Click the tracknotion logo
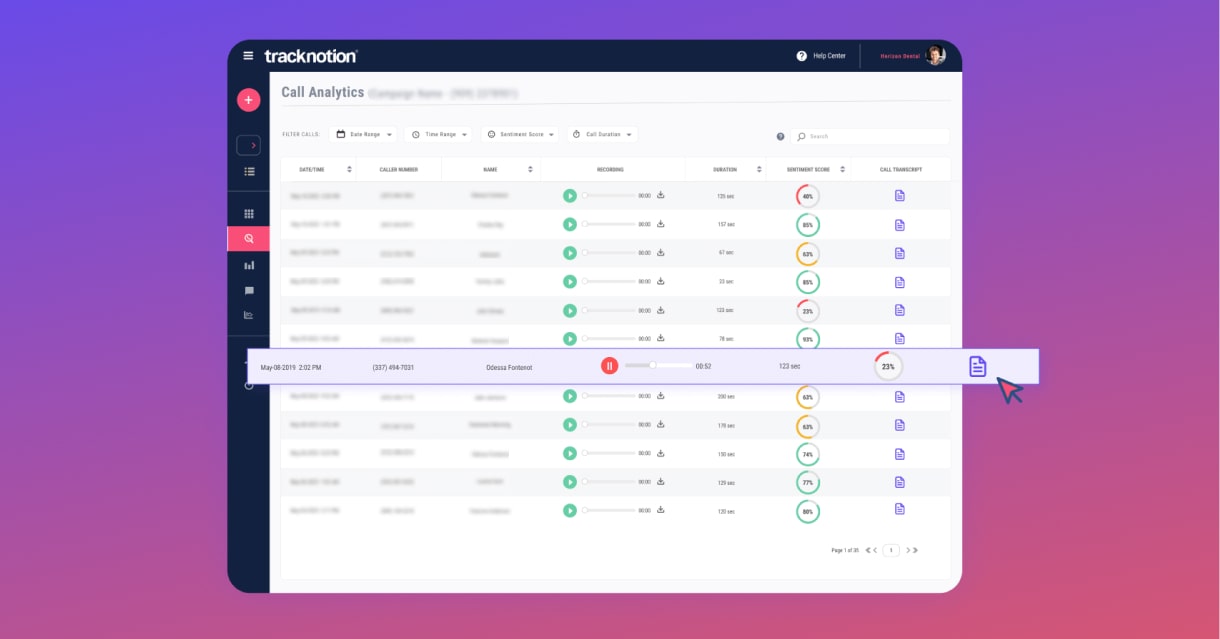The image size is (1220, 639). click(310, 56)
